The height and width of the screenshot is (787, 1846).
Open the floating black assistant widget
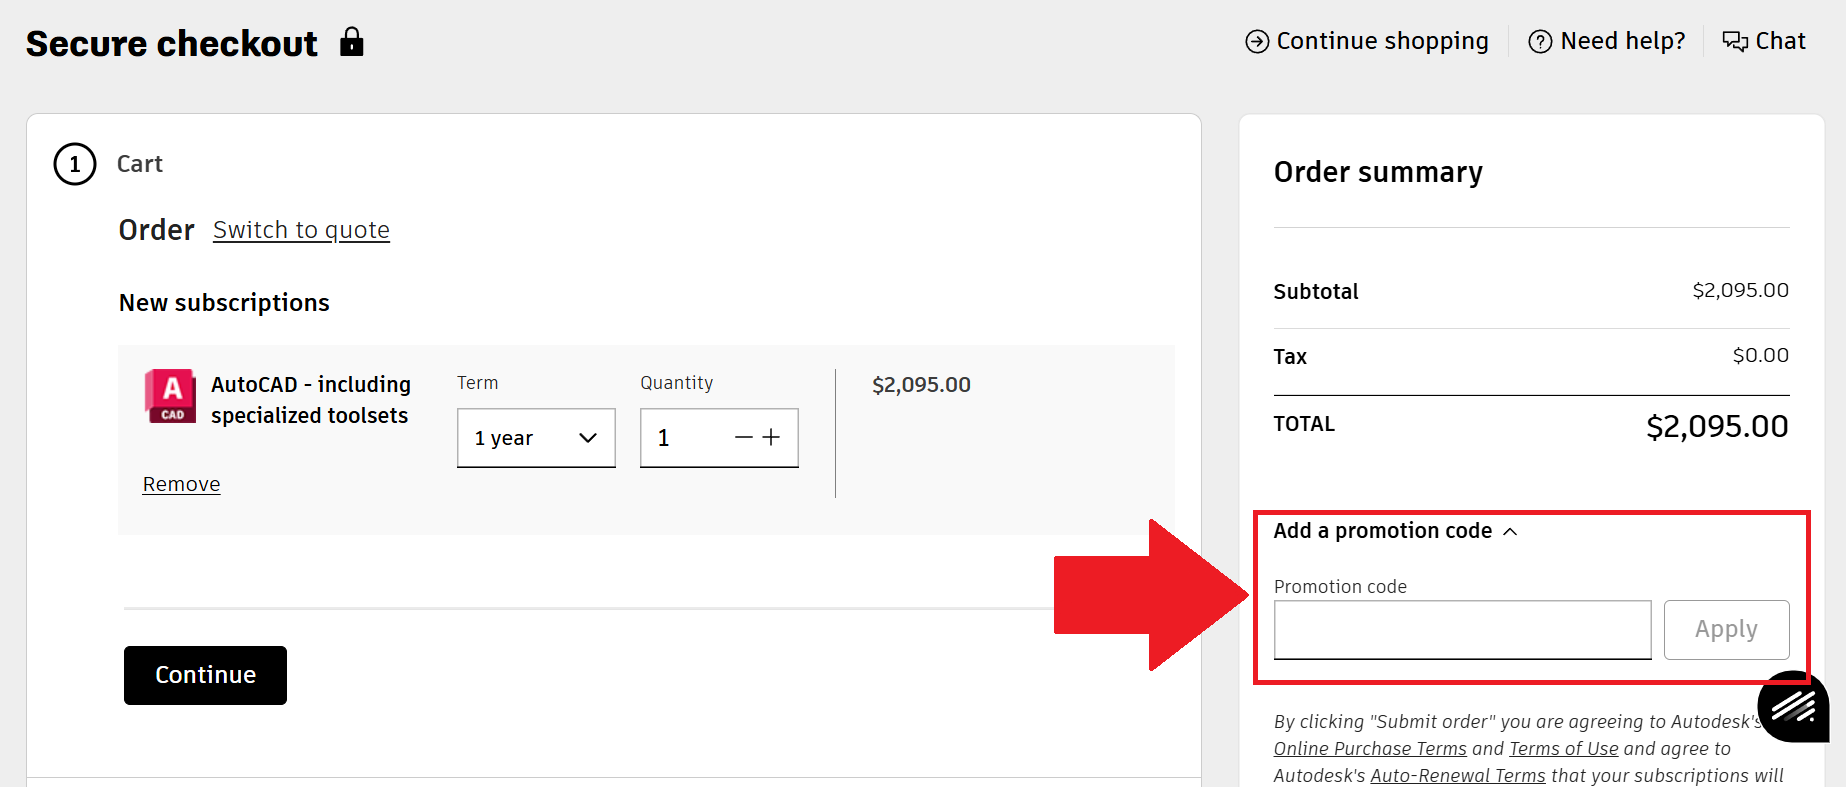[x=1793, y=707]
